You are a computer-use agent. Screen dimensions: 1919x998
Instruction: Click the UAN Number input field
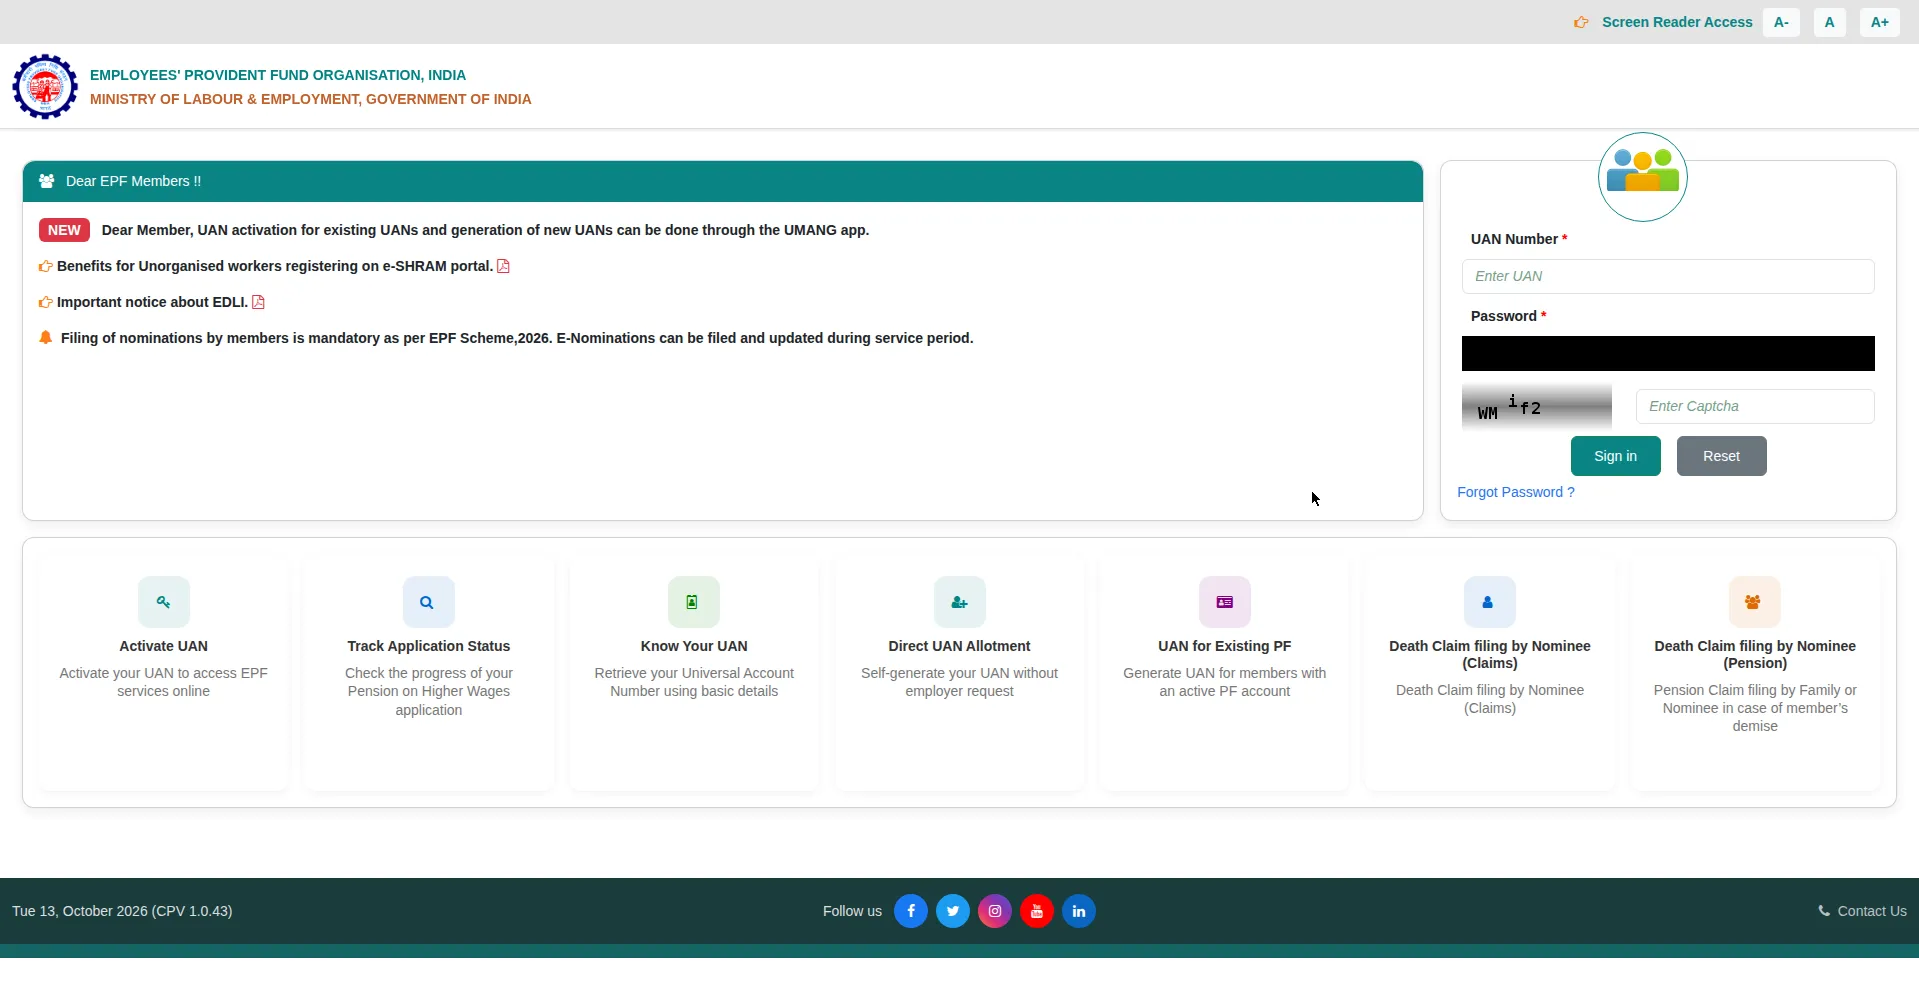coord(1668,276)
